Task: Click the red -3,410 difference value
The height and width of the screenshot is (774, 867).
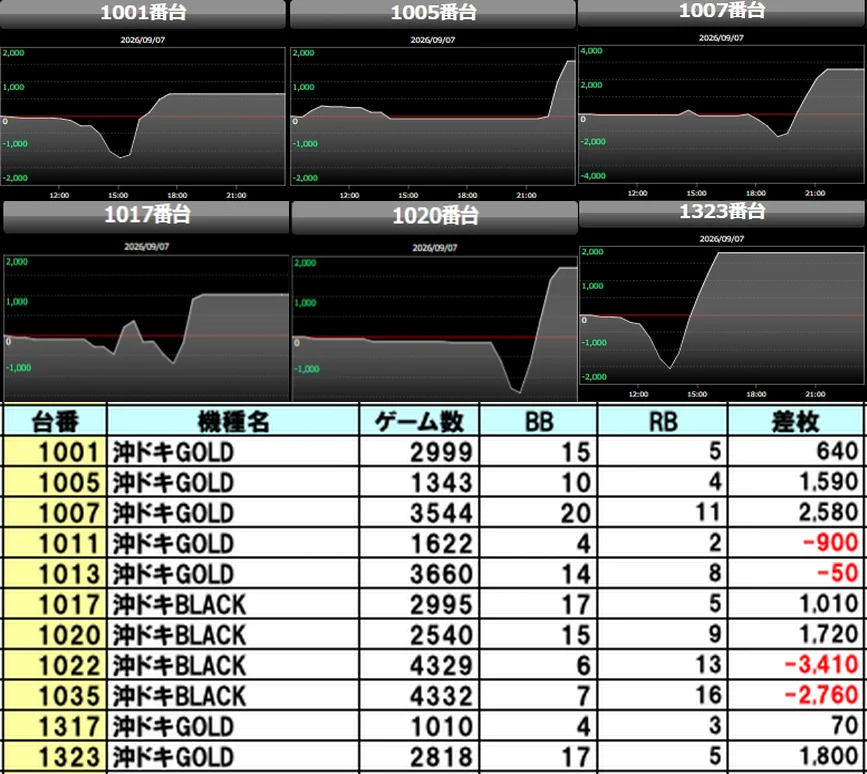Action: coord(821,665)
